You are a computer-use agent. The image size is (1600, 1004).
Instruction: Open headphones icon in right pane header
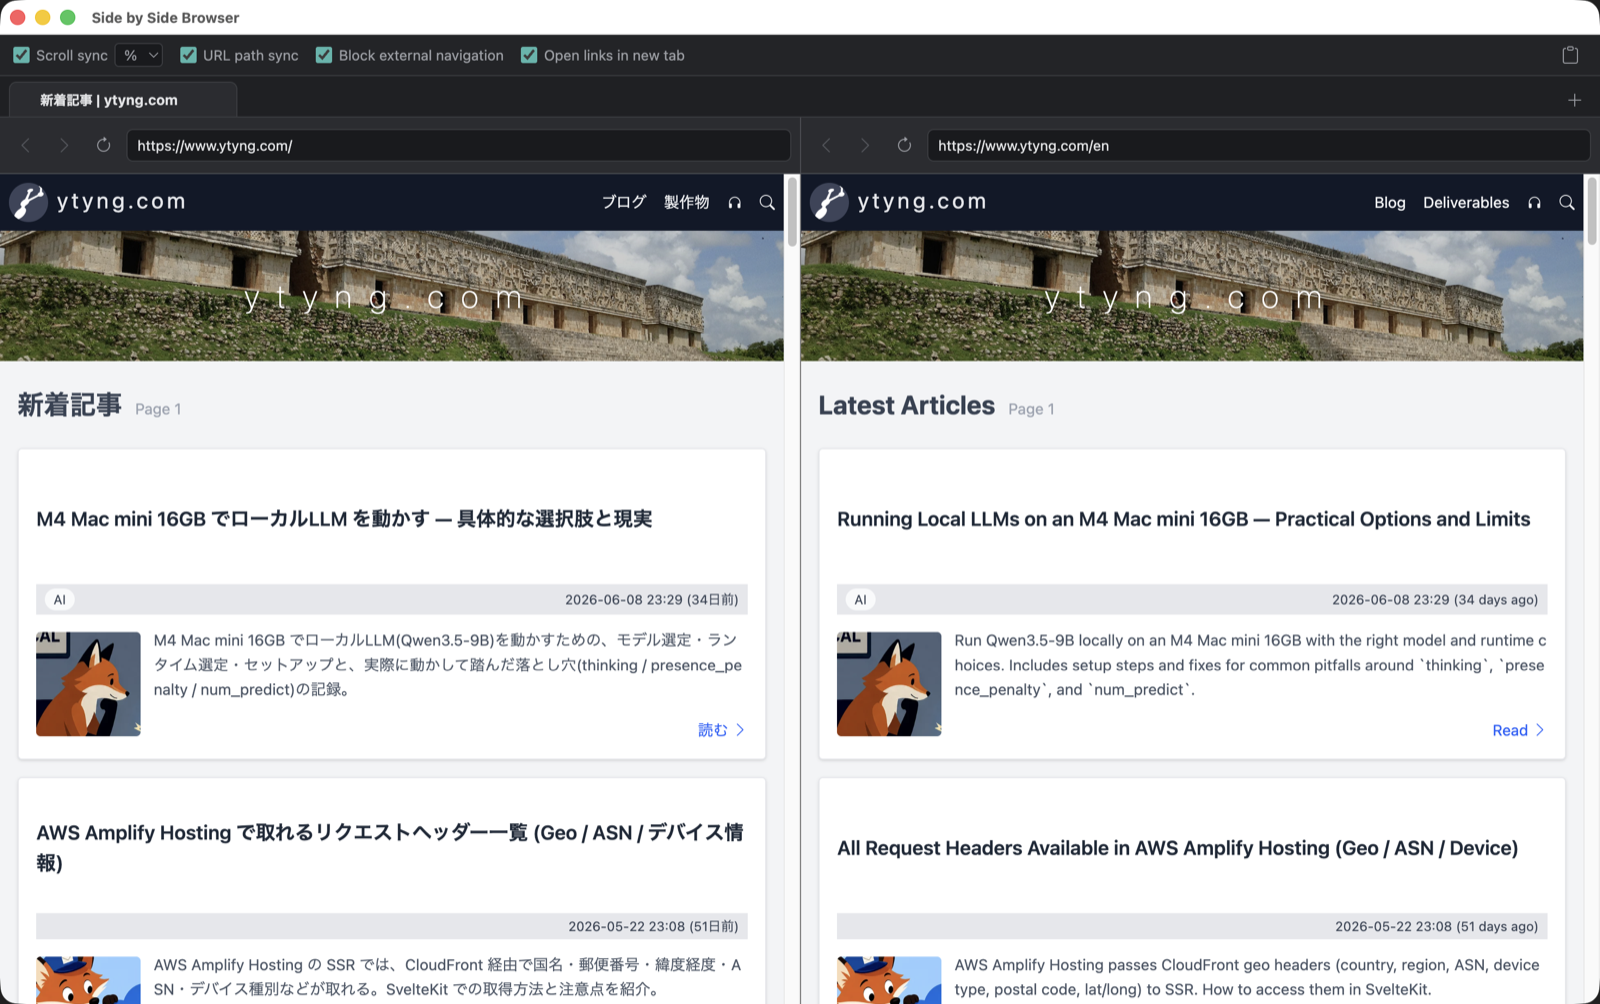pyautogui.click(x=1535, y=202)
